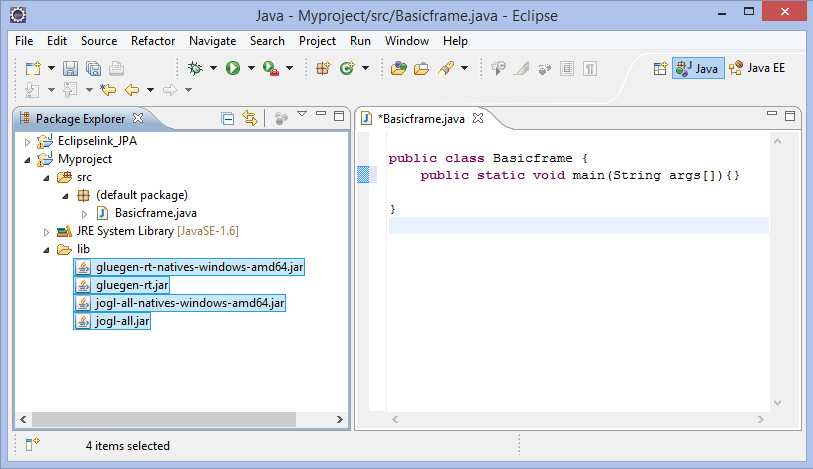813x469 pixels.
Task: Open the New file dropdown arrow
Action: coord(51,68)
